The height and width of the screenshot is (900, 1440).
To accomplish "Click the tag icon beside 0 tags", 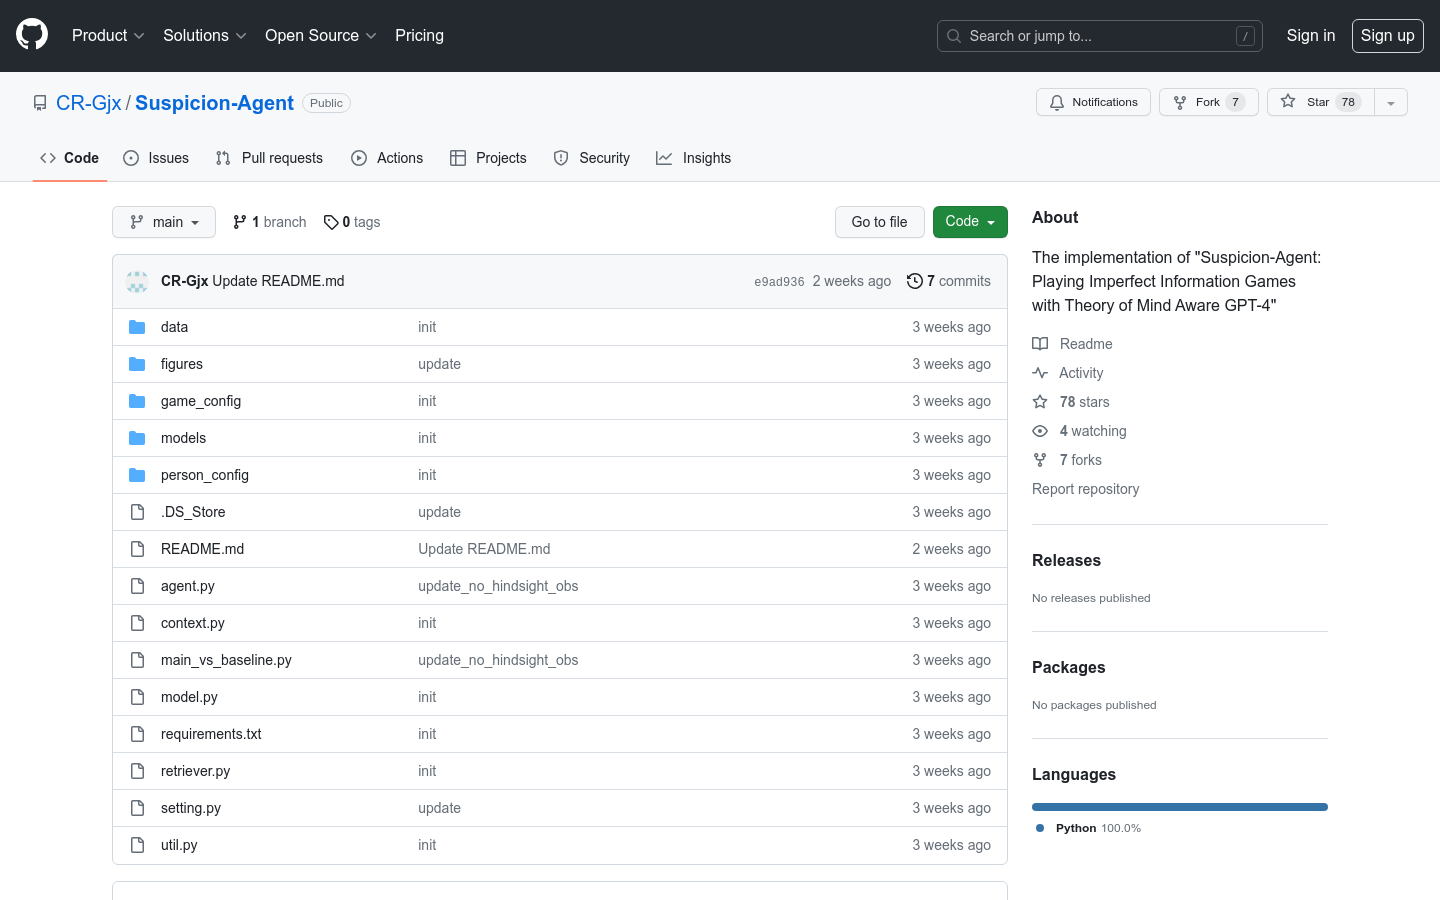I will click(x=331, y=222).
